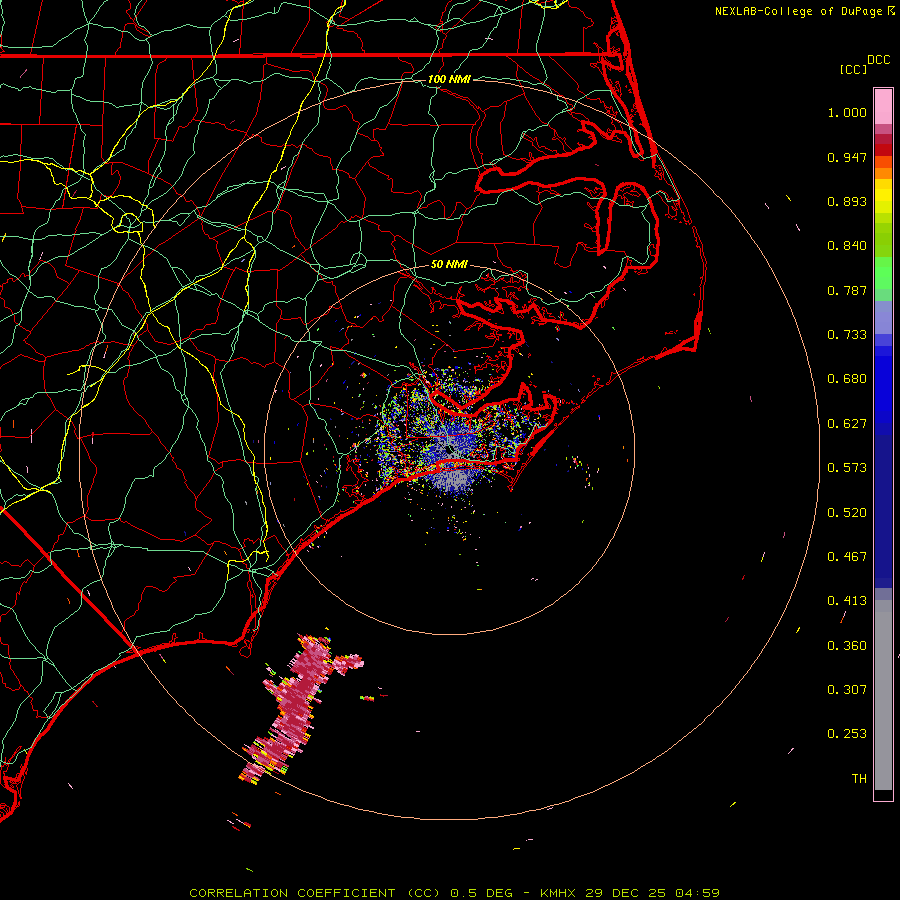This screenshot has height=900, width=900.
Task: Select the 0.787 scale value
Action: coord(847,290)
